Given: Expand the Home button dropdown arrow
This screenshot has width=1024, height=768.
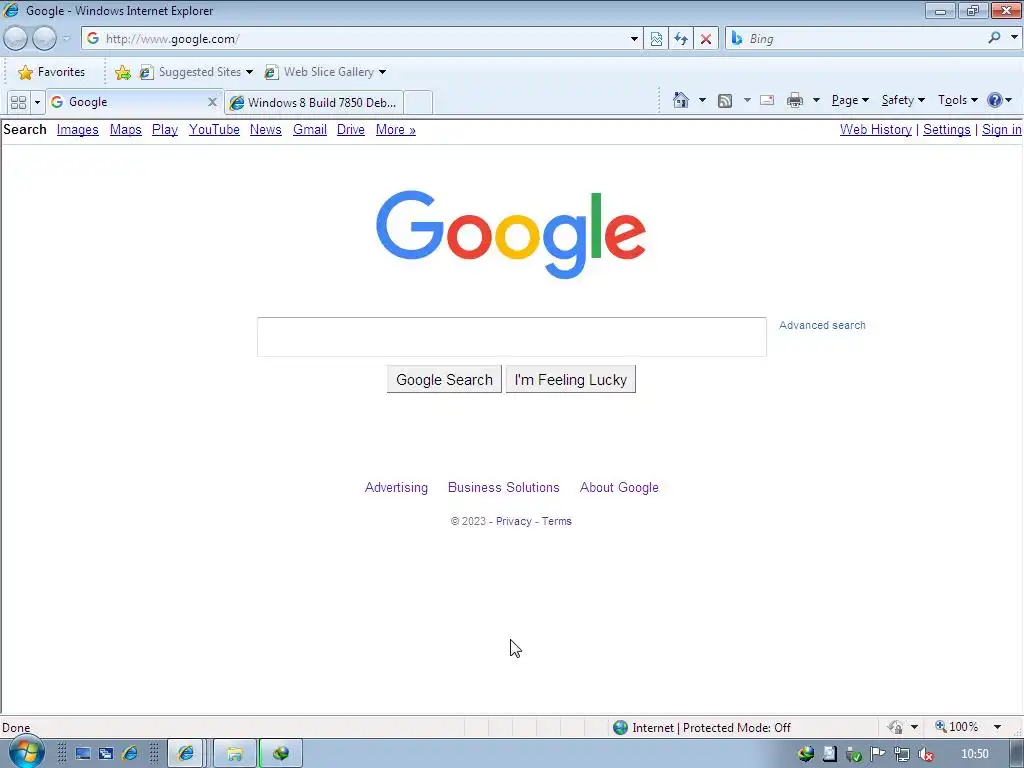Looking at the screenshot, I should click(x=702, y=100).
